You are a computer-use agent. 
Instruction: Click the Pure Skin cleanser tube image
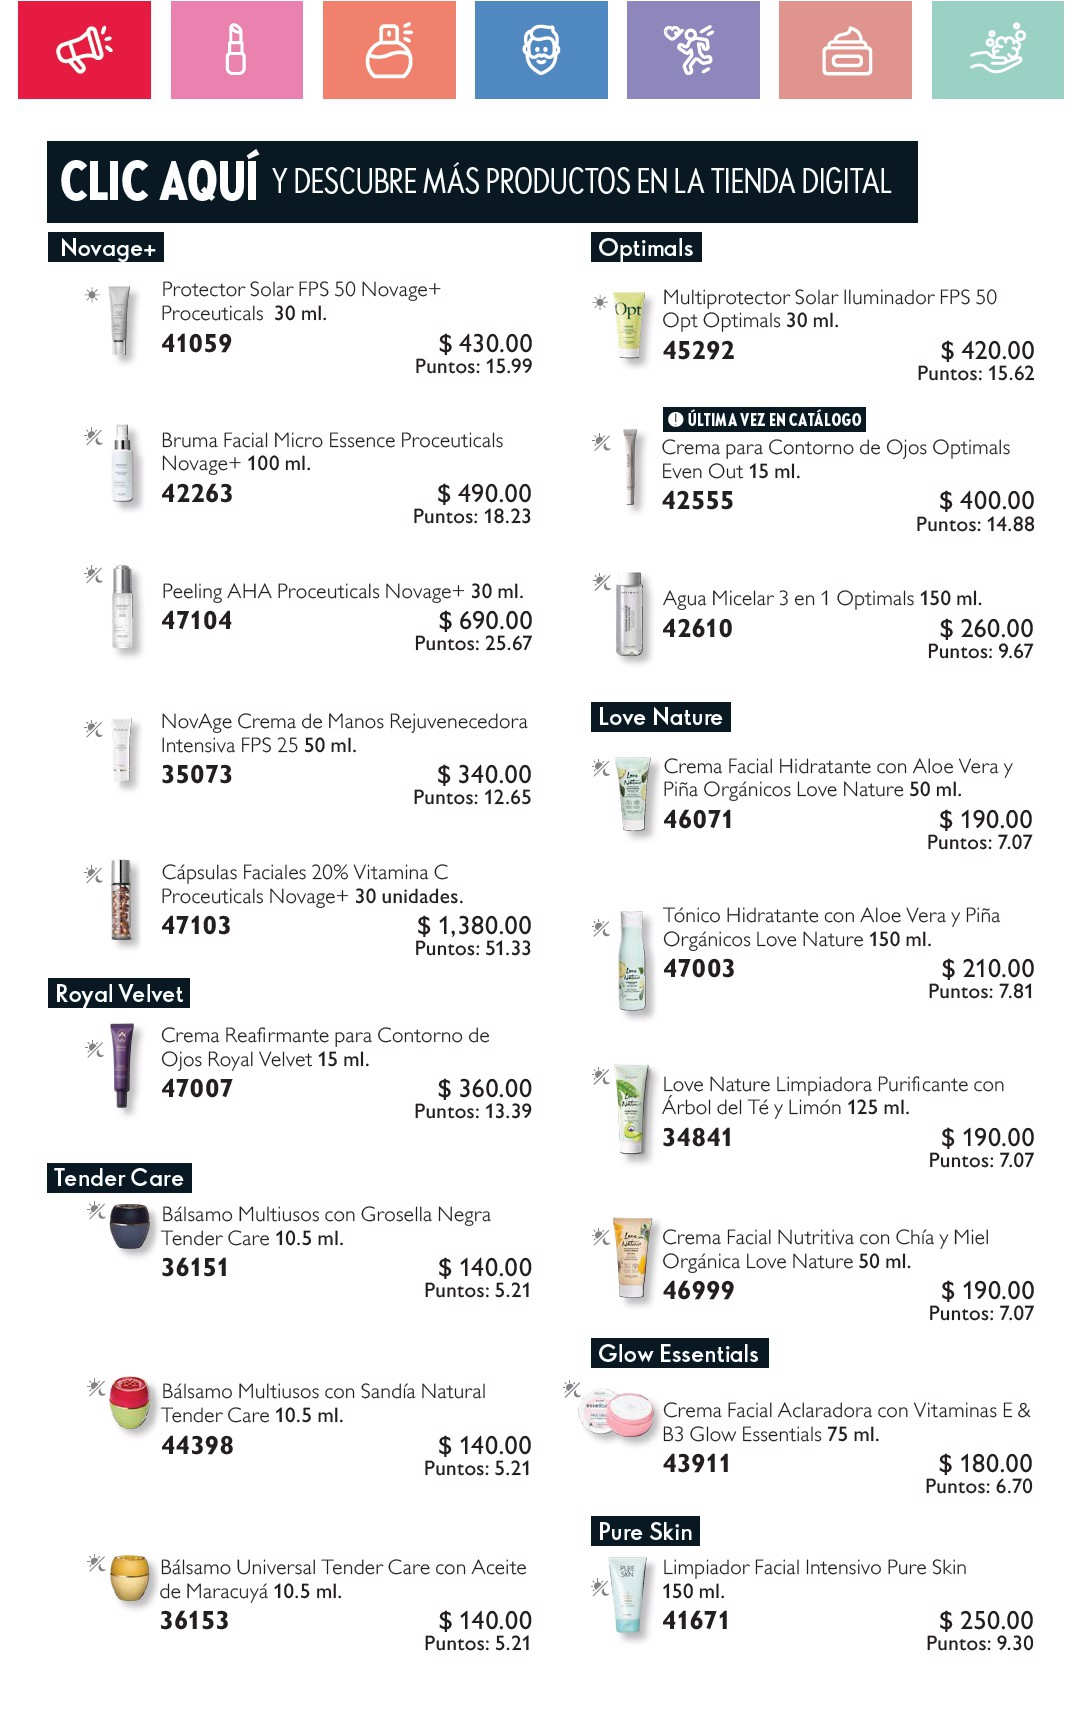[x=628, y=1595]
